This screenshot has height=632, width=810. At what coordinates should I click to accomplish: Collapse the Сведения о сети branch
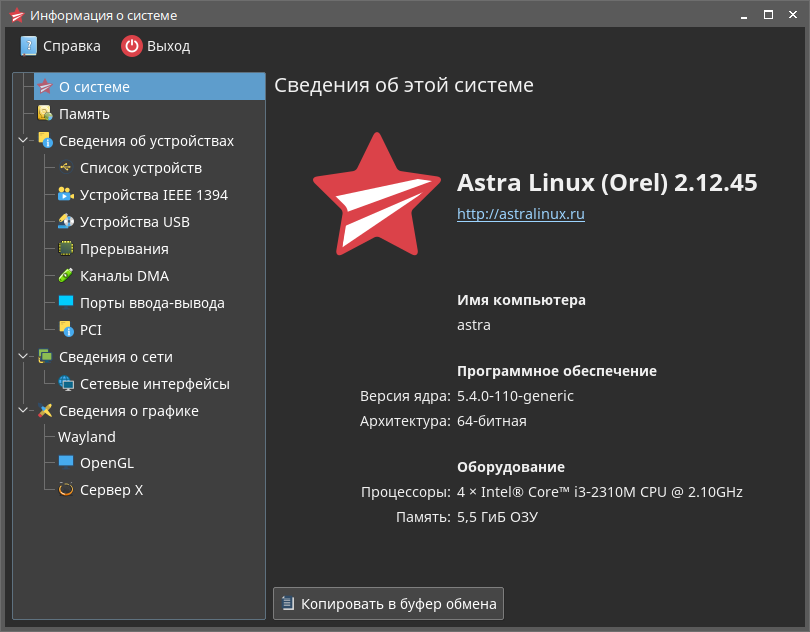[x=23, y=356]
